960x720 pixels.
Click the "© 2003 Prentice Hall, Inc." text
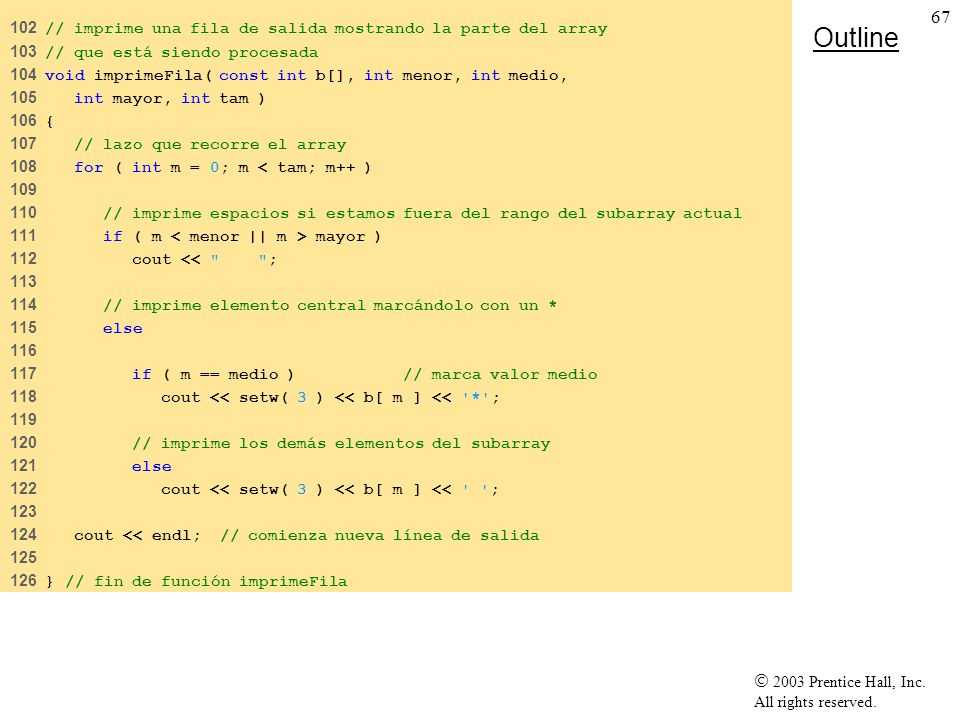(x=839, y=681)
